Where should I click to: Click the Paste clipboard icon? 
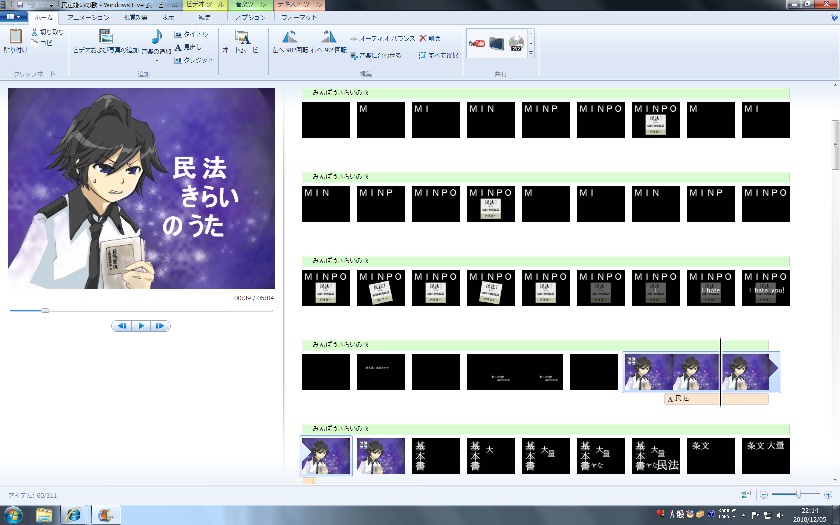coord(16,36)
